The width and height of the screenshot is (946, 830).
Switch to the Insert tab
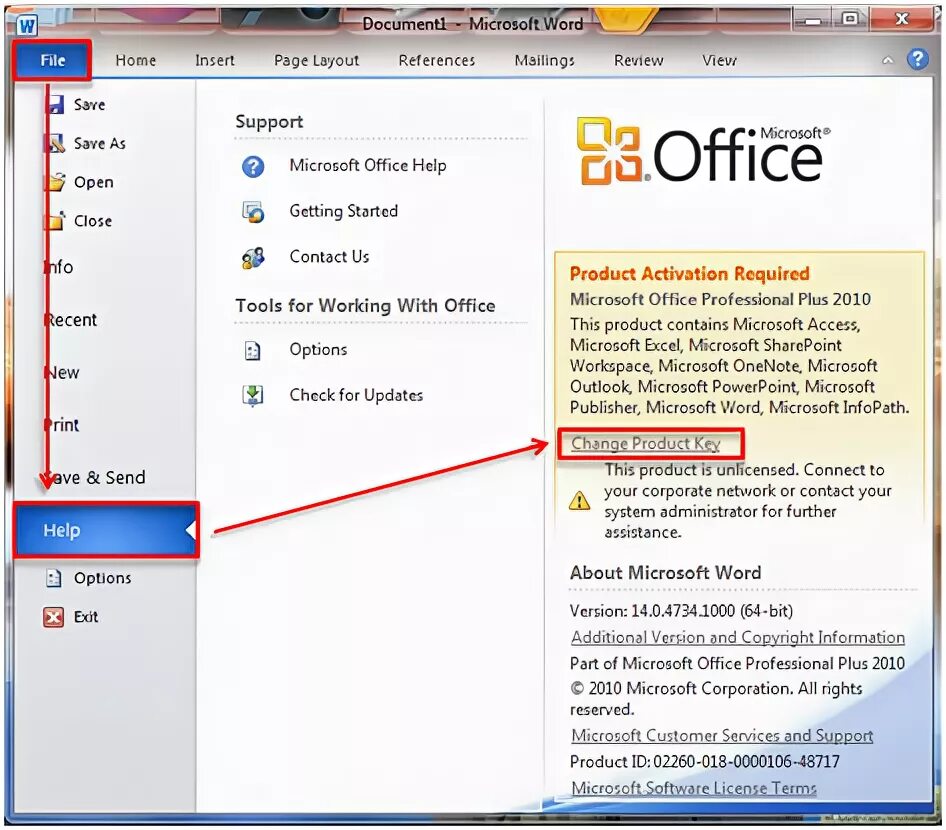click(215, 60)
